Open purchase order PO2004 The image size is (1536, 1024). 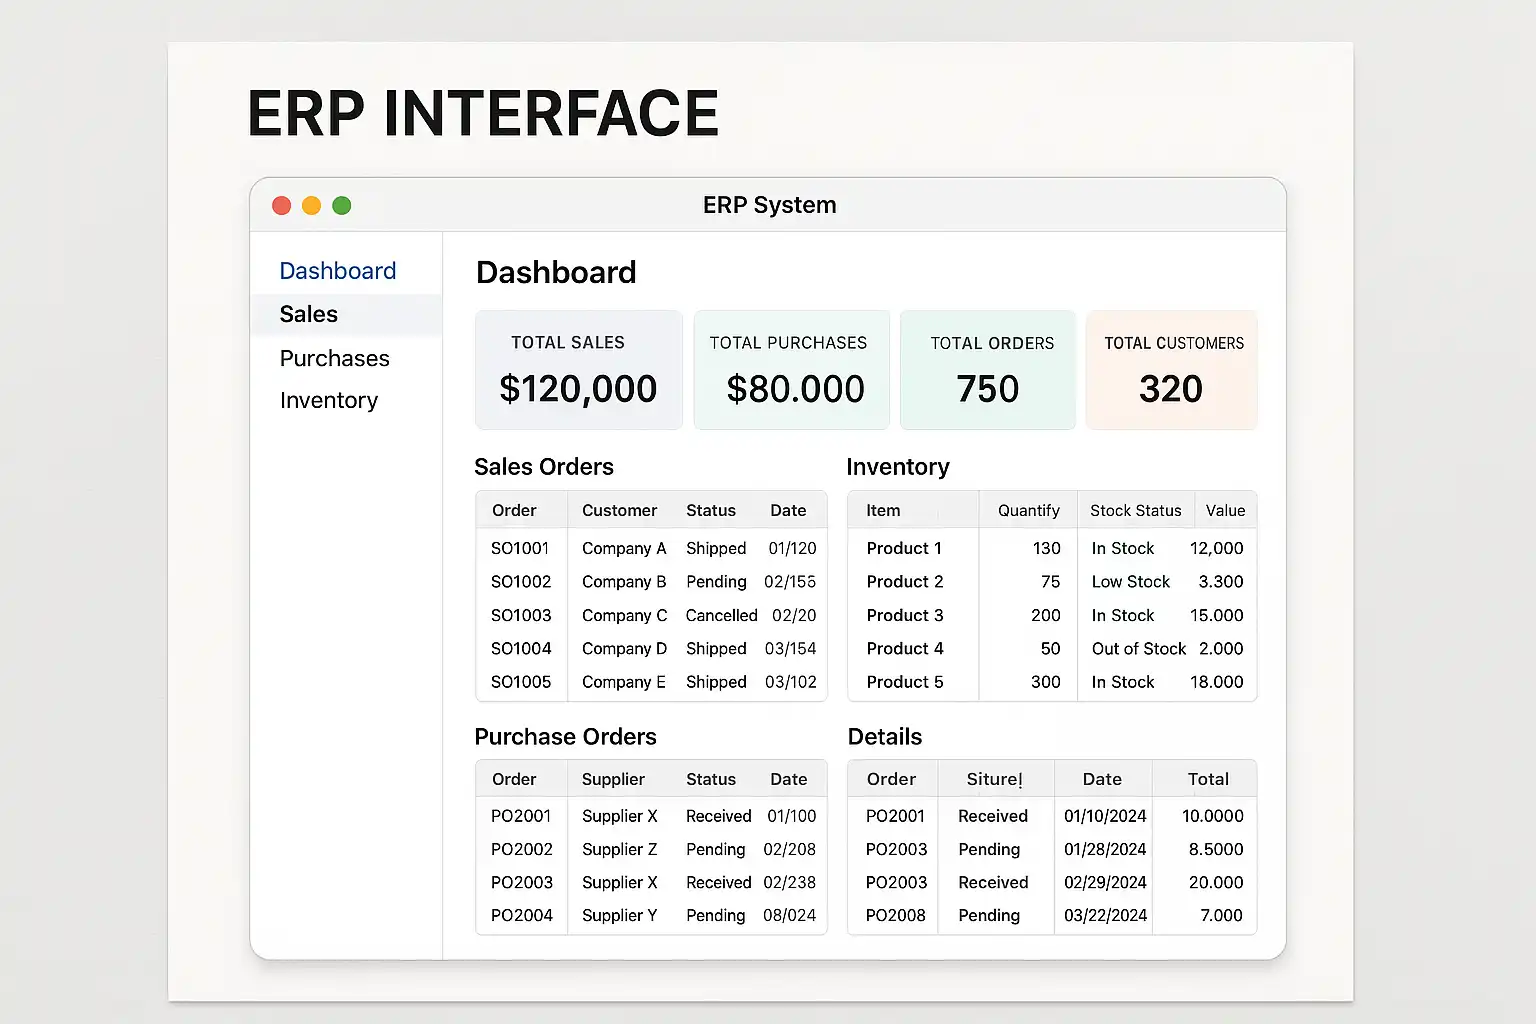[521, 915]
